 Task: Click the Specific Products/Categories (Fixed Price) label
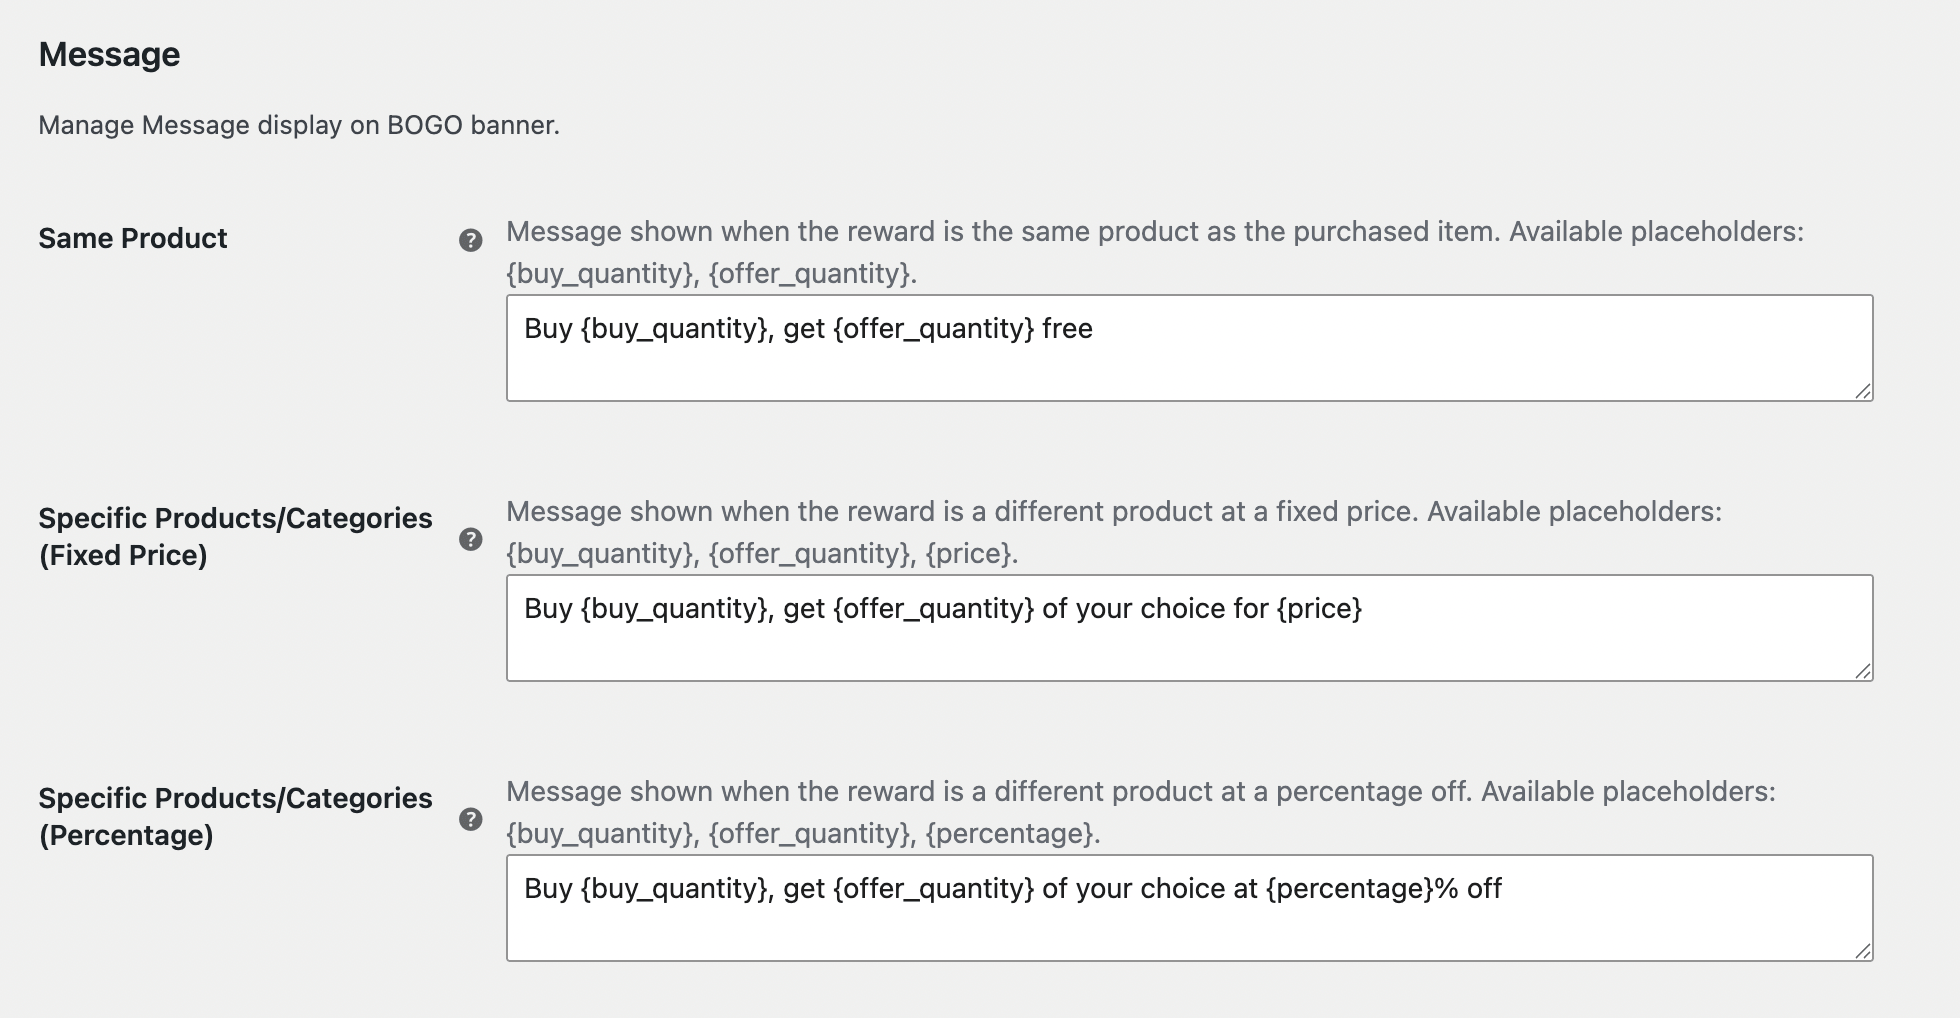pos(235,537)
